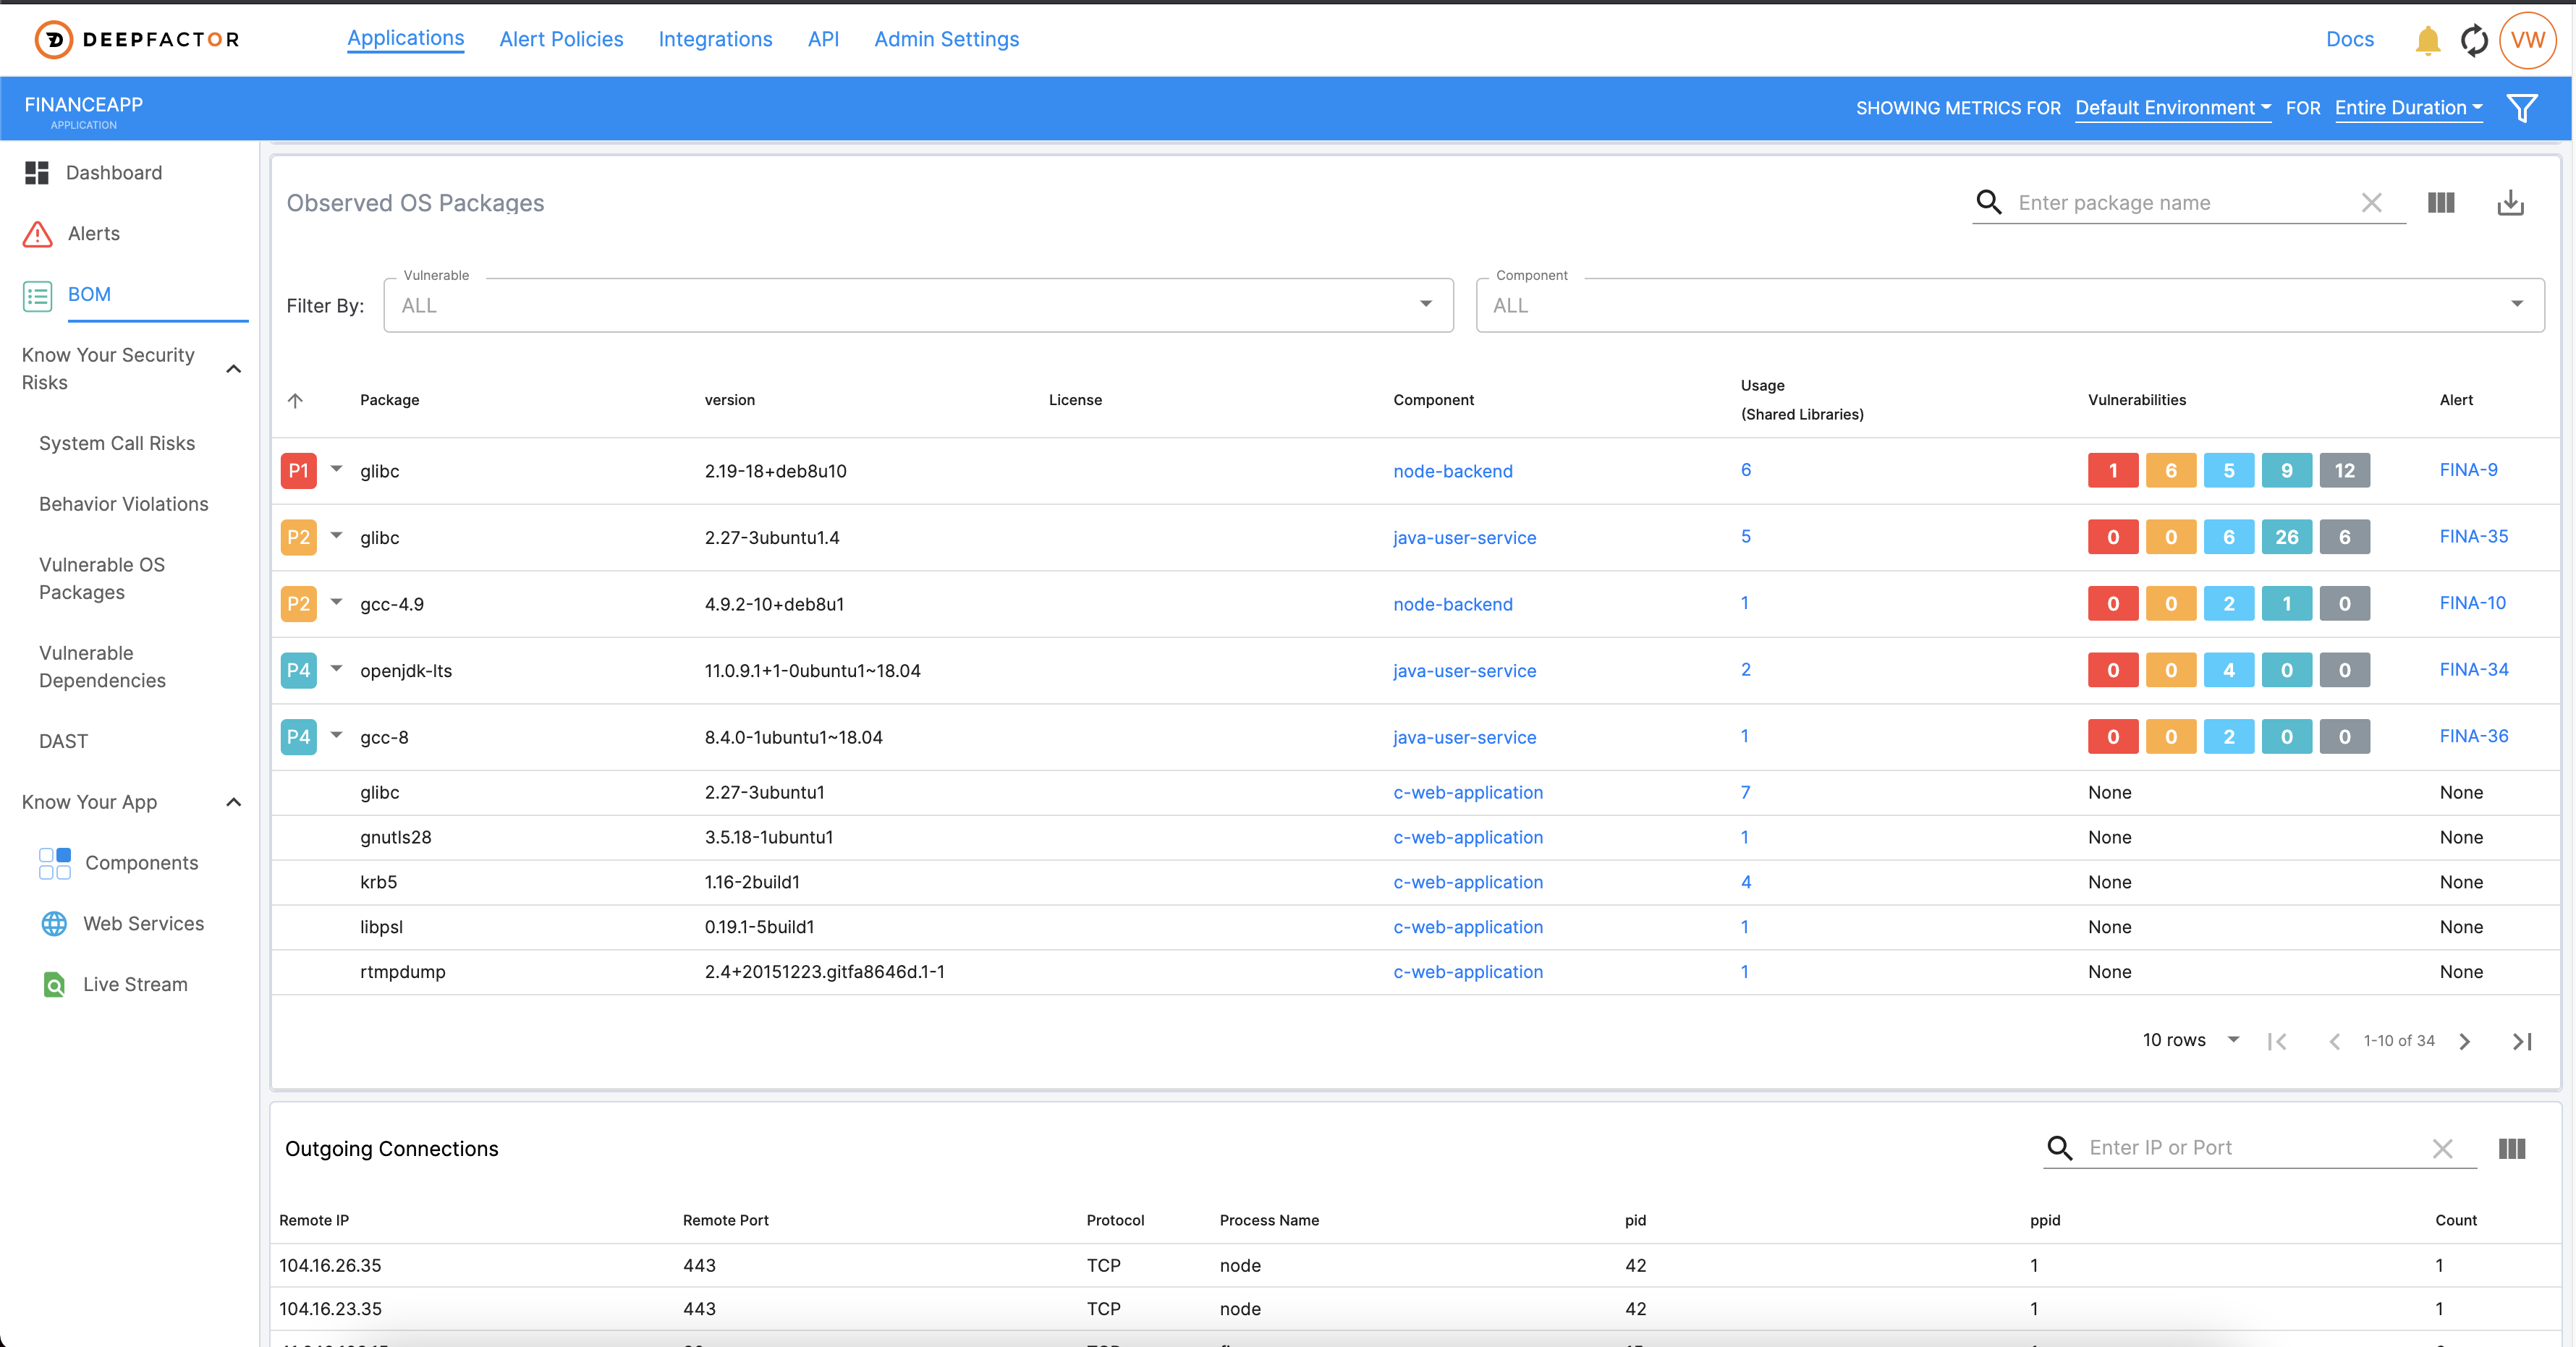Click the Web Services globe icon
2576x1347 pixels.
[x=54, y=924]
